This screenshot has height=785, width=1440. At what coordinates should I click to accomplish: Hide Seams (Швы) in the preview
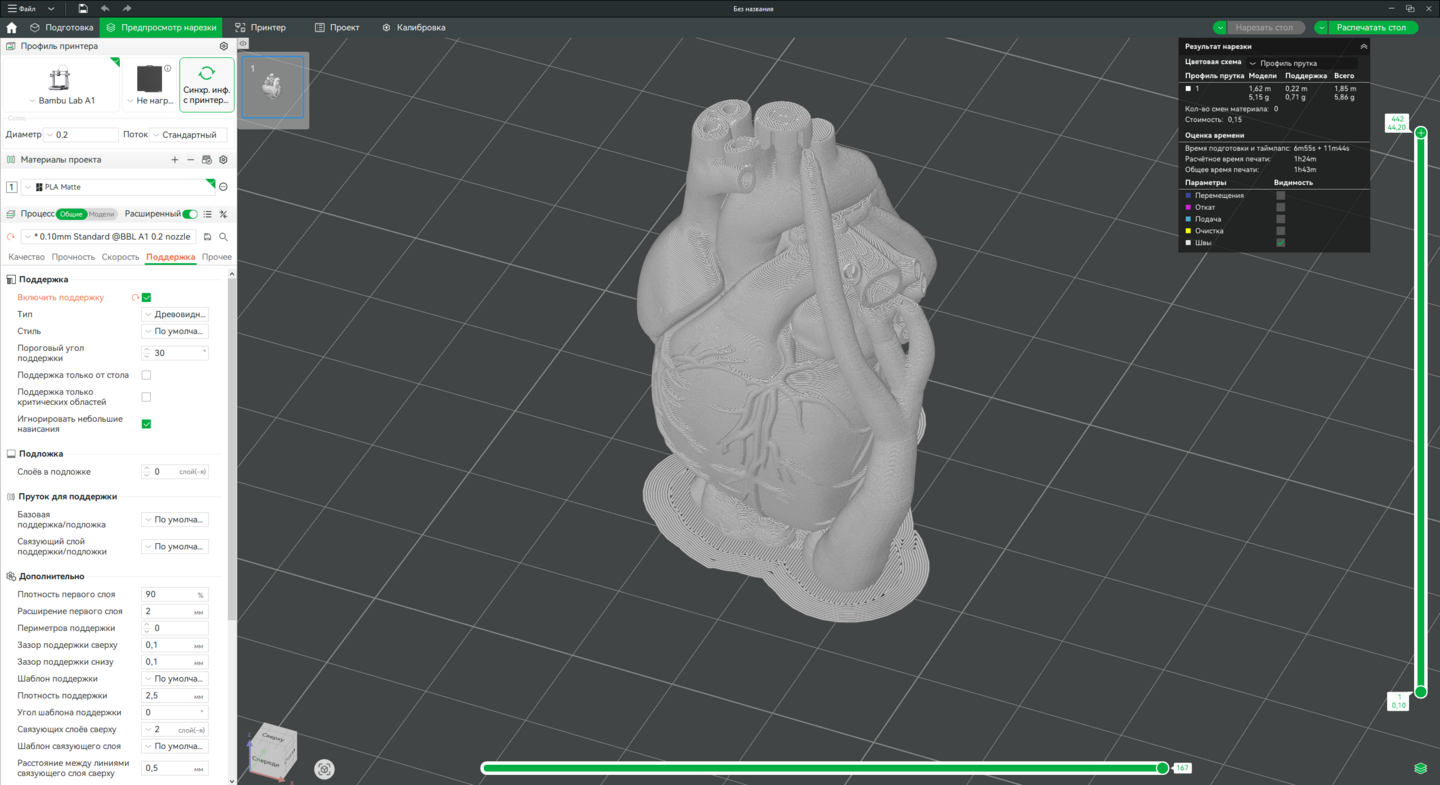click(1280, 243)
